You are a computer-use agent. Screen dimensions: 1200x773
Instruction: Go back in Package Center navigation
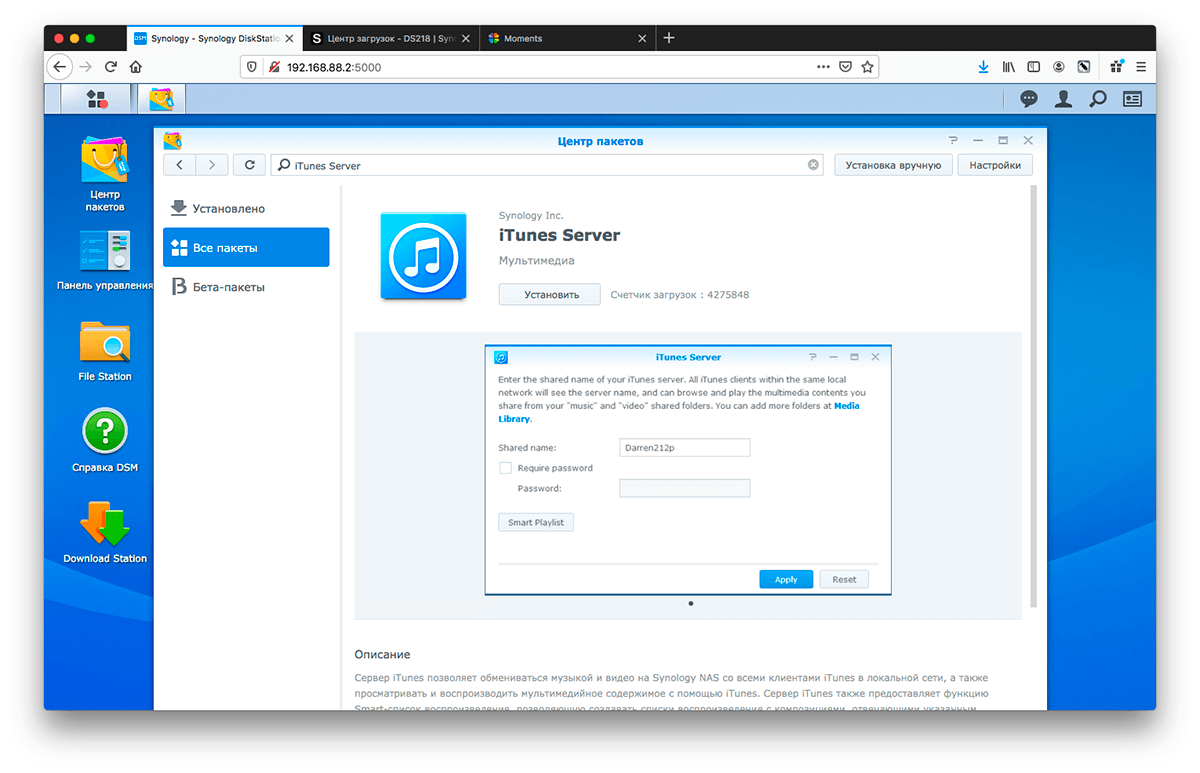[x=179, y=165]
